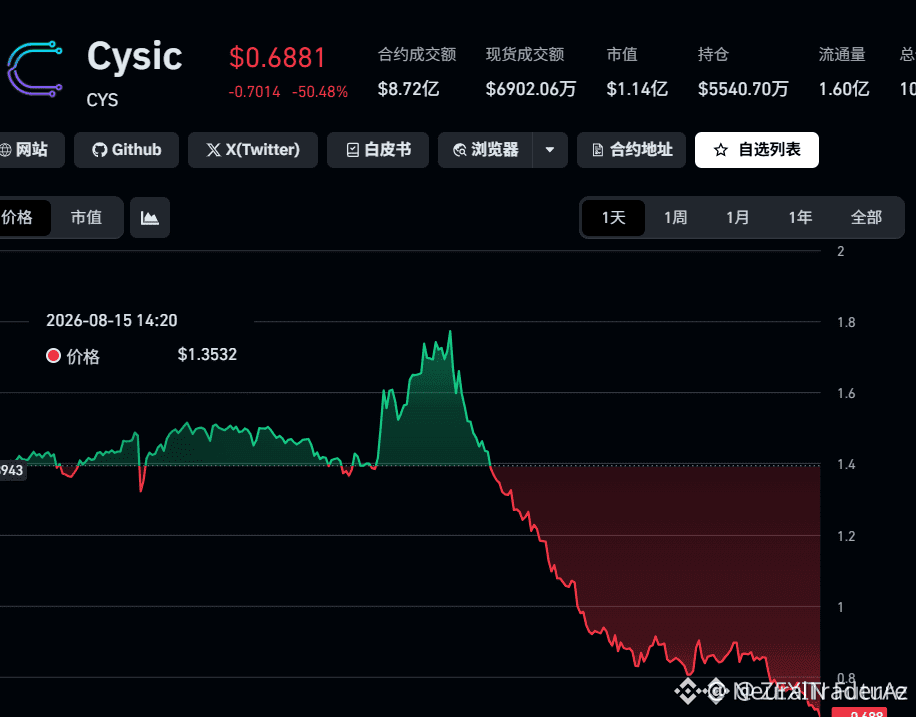The width and height of the screenshot is (916, 717).
Task: Toggle the area chart type icon
Action: tap(150, 217)
